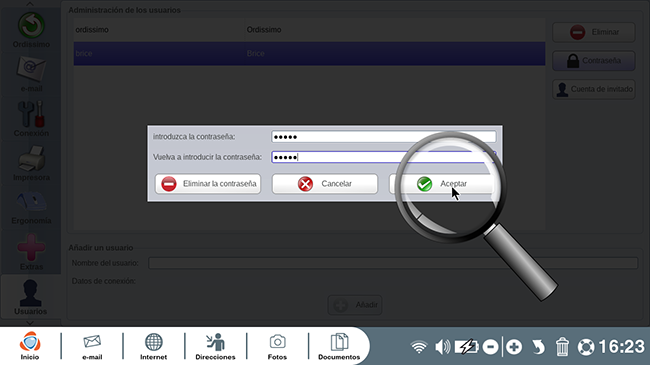650x365 pixels.
Task: Expand sidebar using the down chevron
Action: tap(30, 322)
